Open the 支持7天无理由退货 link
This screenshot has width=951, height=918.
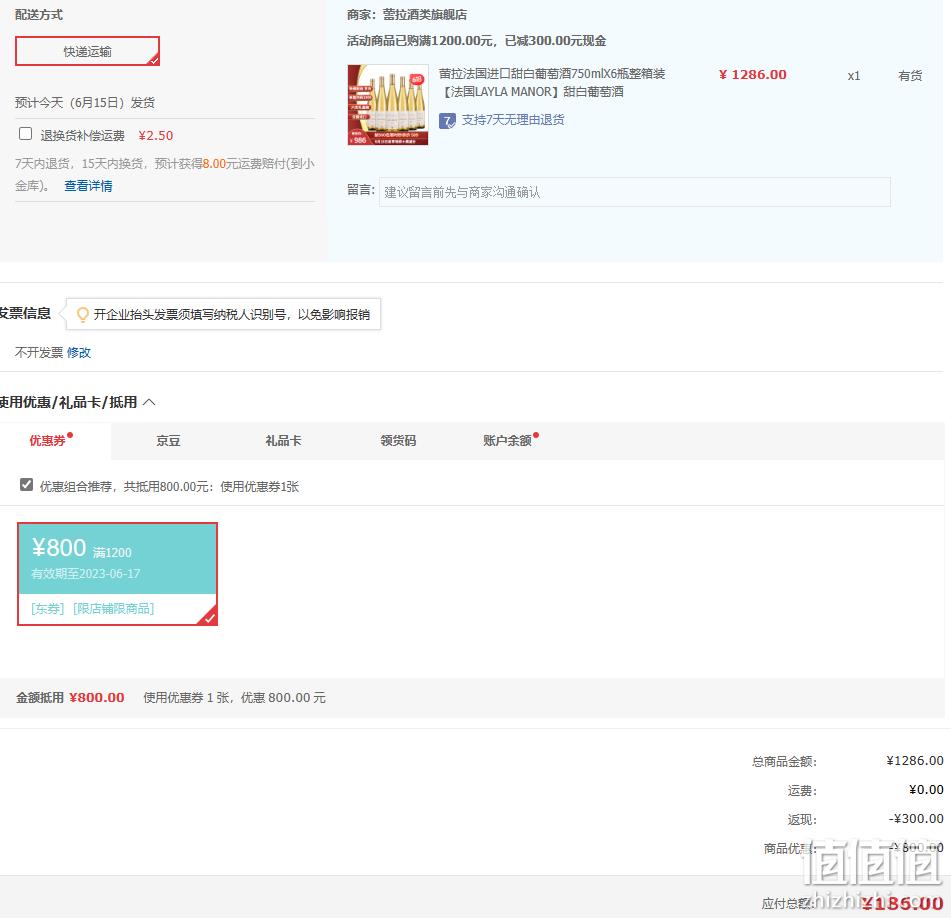[513, 119]
